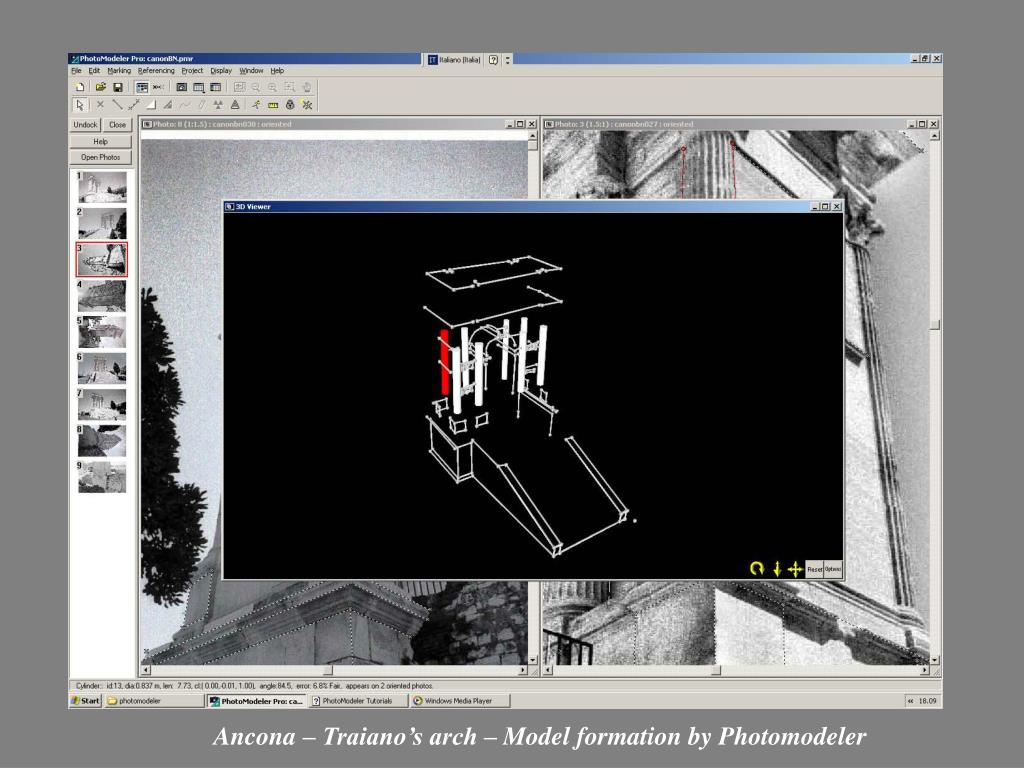Toggle the photo list panel icon
The image size is (1024, 768).
pos(142,87)
